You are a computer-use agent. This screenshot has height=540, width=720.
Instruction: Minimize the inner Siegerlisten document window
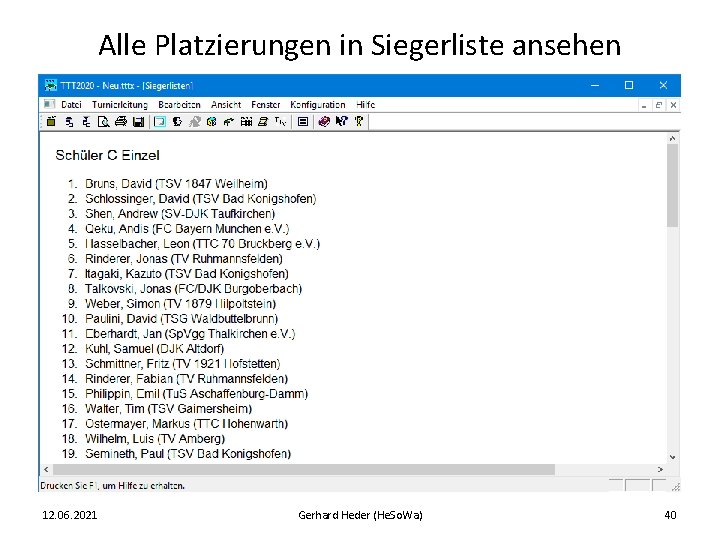point(644,105)
